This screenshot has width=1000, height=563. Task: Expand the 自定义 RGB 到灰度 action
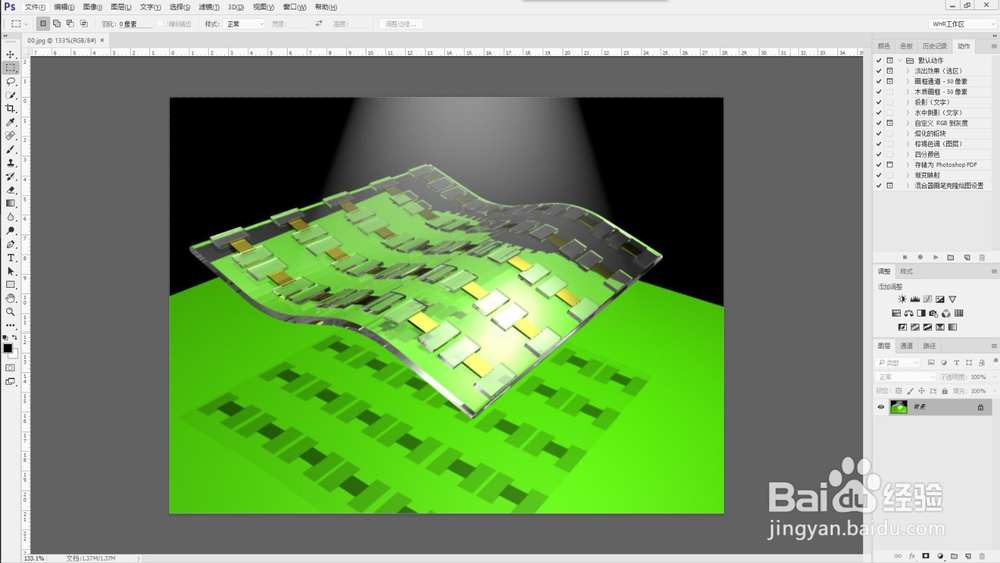pos(908,123)
